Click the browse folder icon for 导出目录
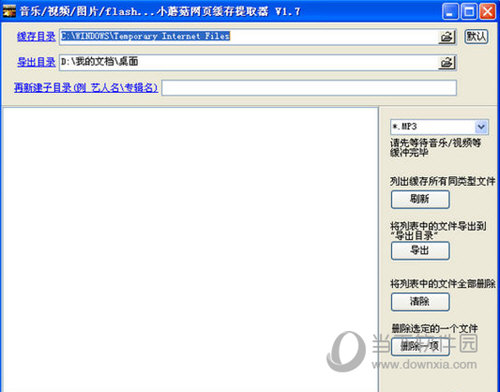Image resolution: width=500 pixels, height=392 pixels. coord(447,62)
